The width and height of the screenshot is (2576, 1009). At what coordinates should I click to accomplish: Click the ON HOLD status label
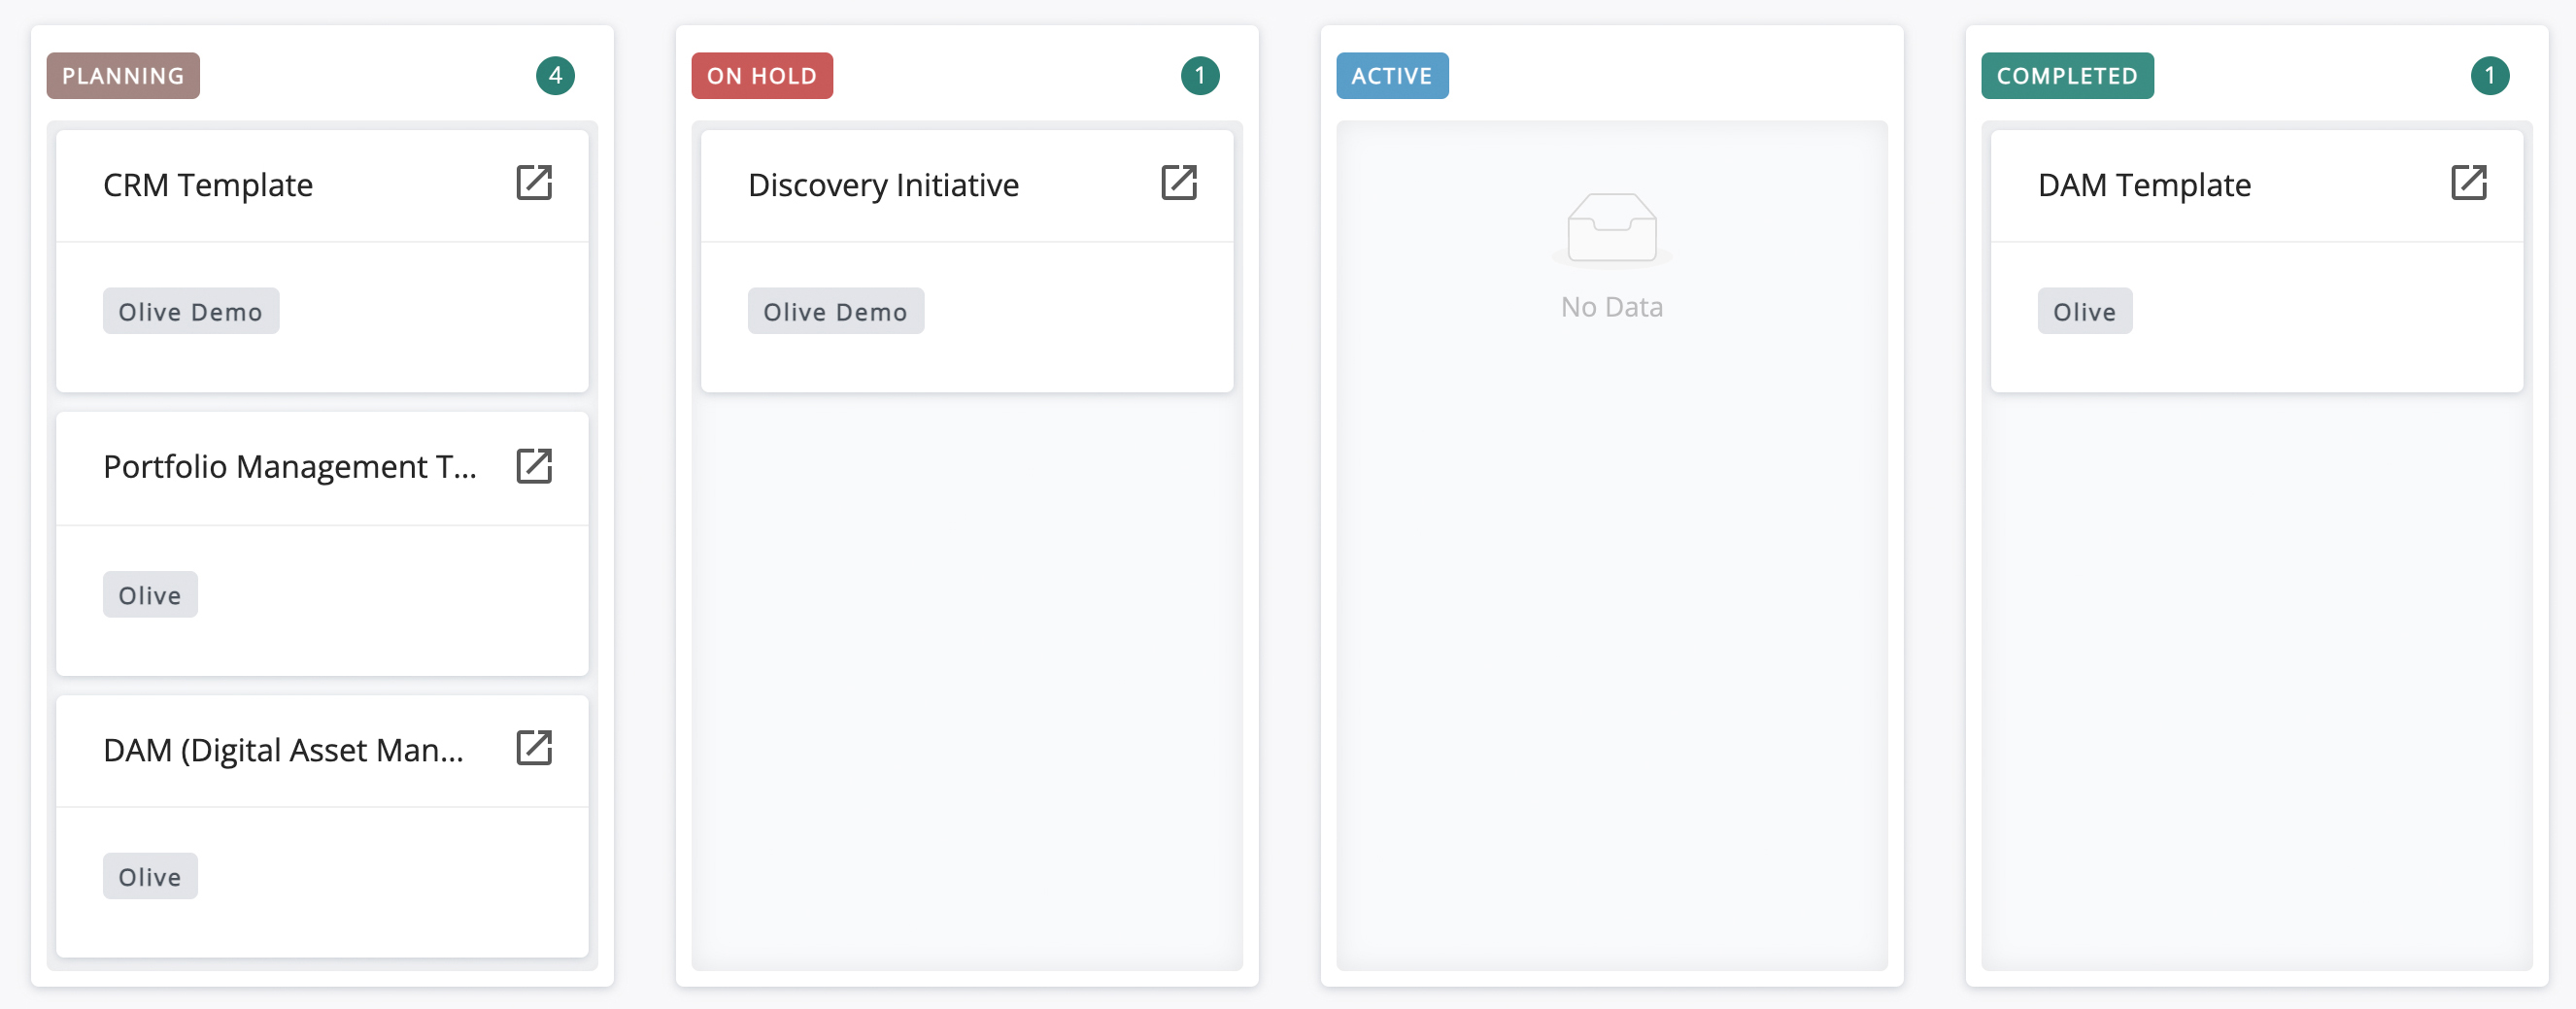[x=762, y=76]
